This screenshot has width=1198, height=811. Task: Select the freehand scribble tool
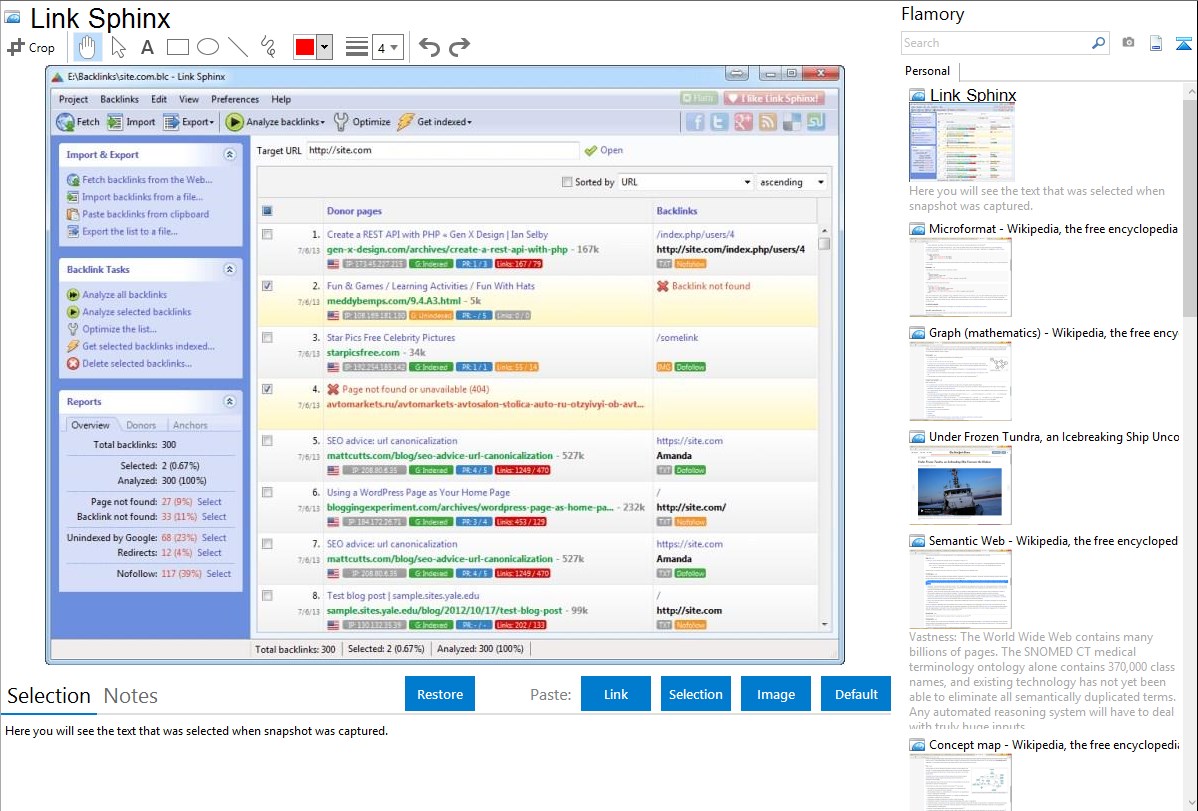click(268, 47)
